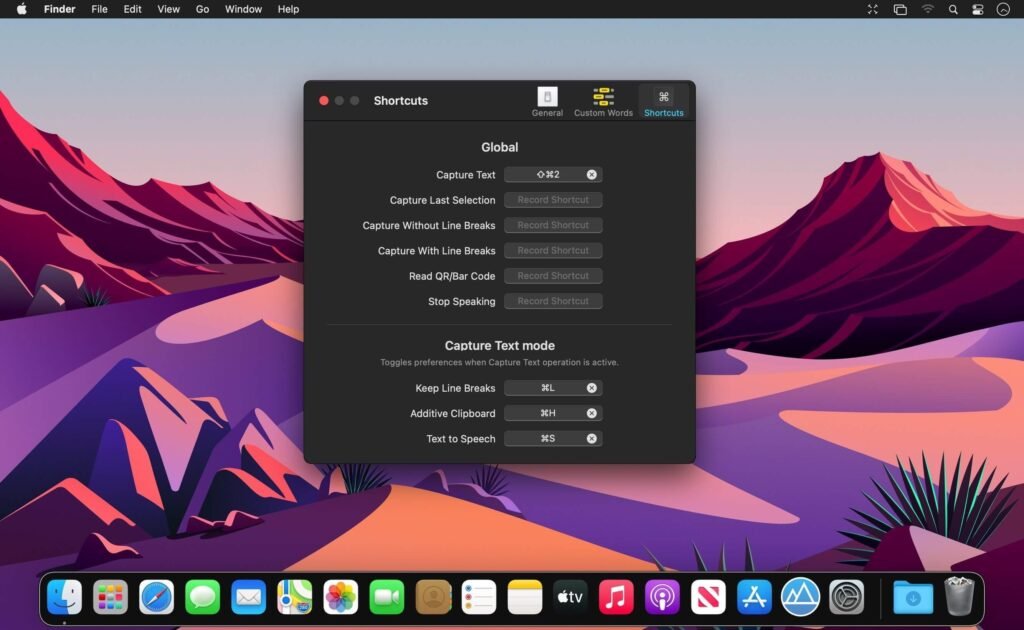Clear the Capture Text shortcut

590,174
